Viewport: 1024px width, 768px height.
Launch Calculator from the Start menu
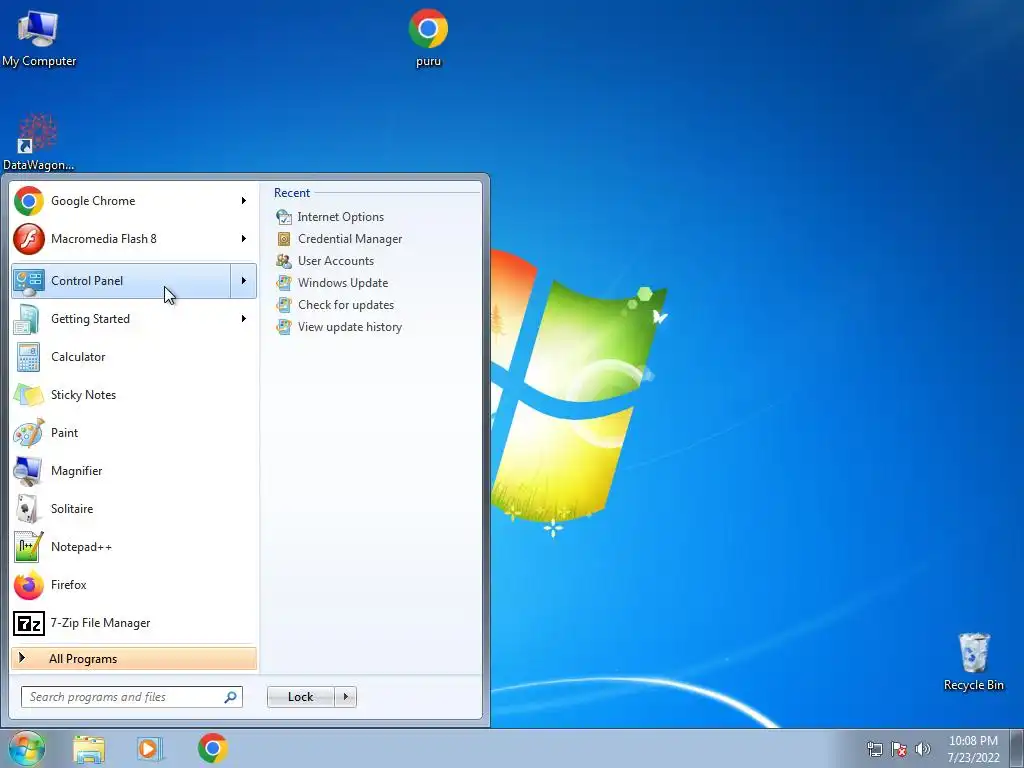(134, 357)
